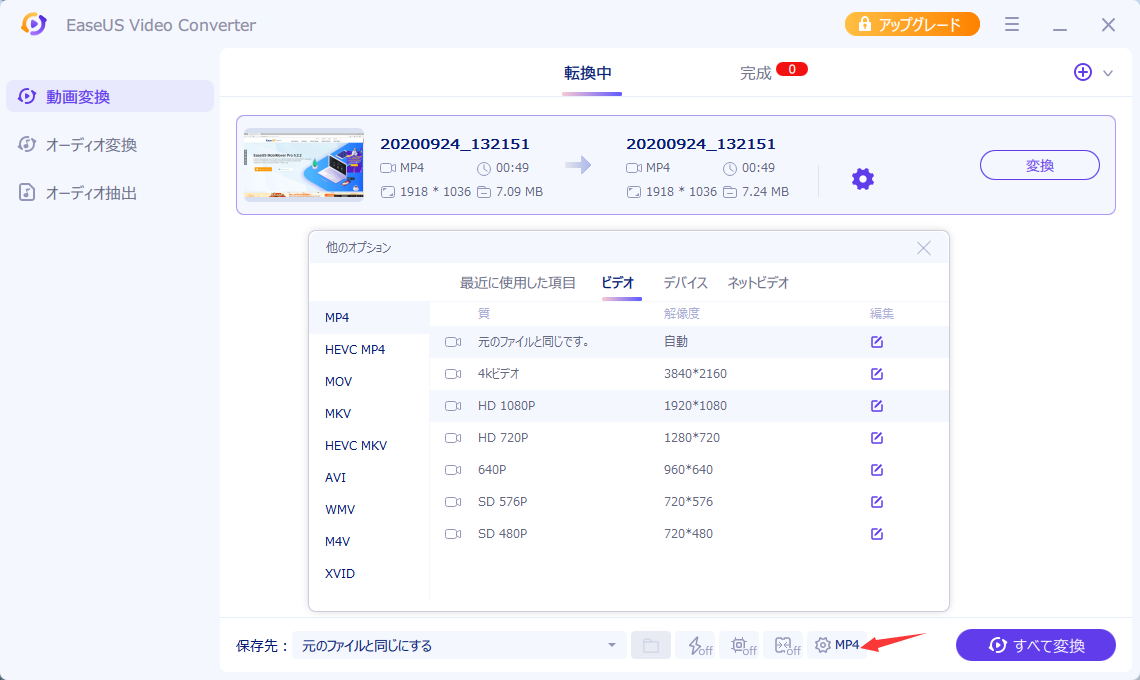Switch to the 転換中 tab
Viewport: 1140px width, 680px height.
pos(587,73)
